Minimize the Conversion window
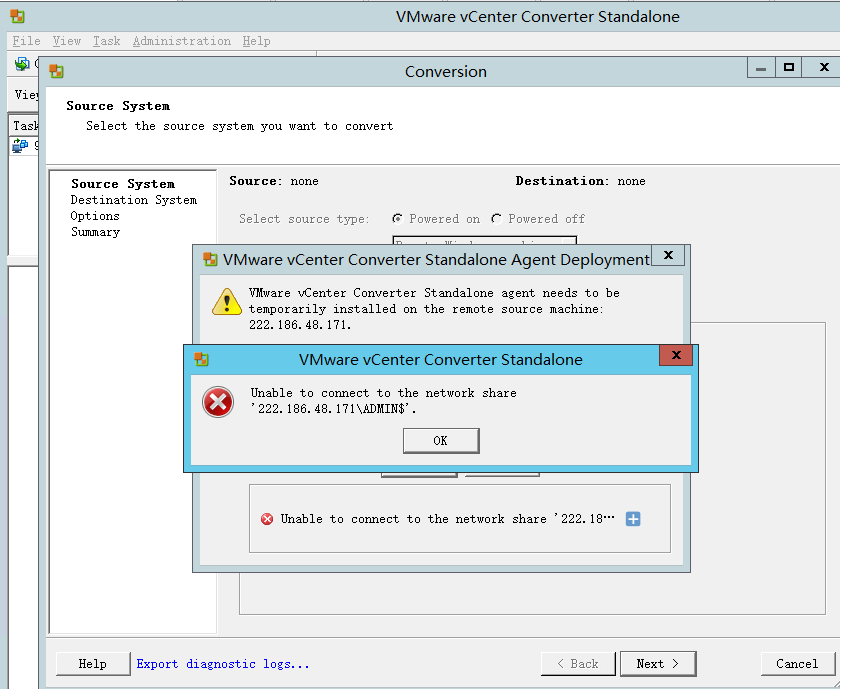This screenshot has height=689, width=841. tap(761, 68)
